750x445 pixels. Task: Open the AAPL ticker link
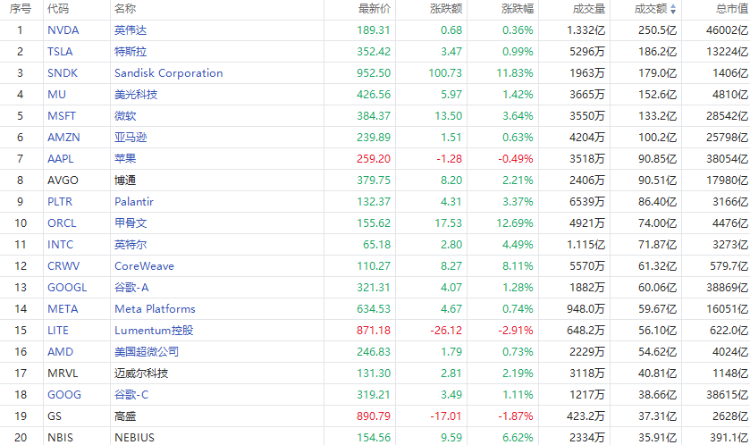60,159
